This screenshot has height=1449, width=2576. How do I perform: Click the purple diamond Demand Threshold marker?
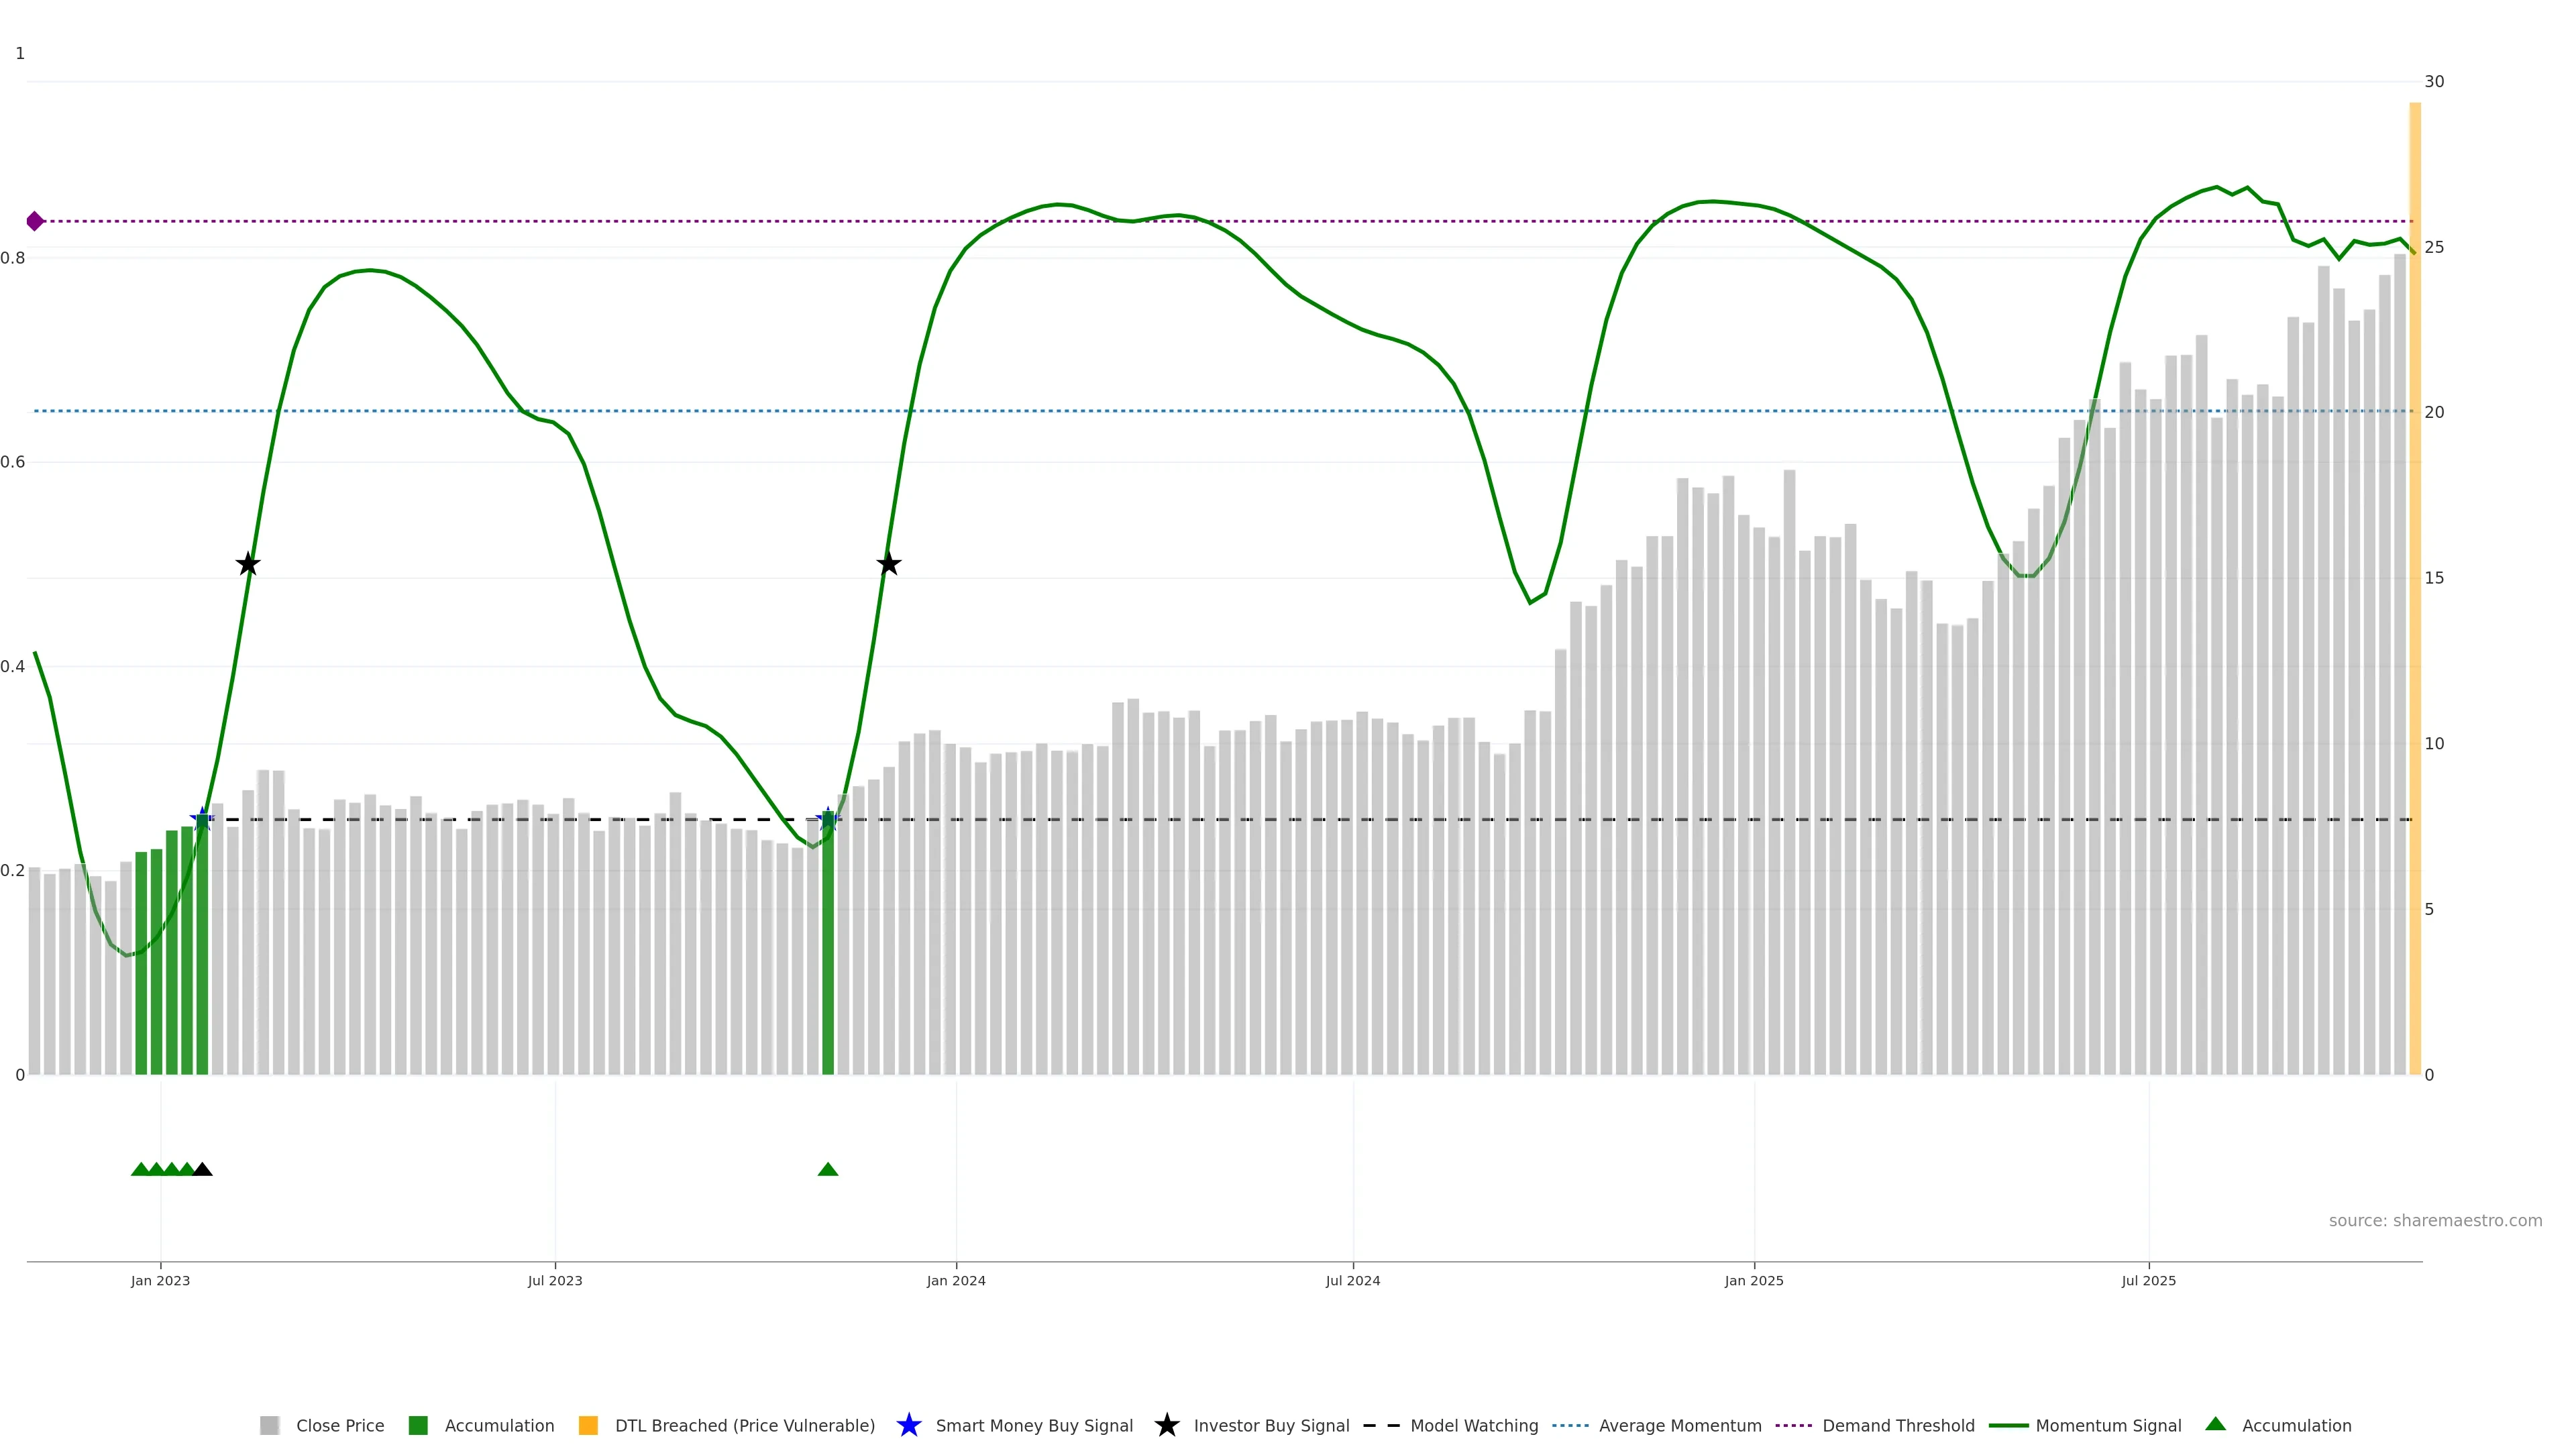[x=35, y=221]
